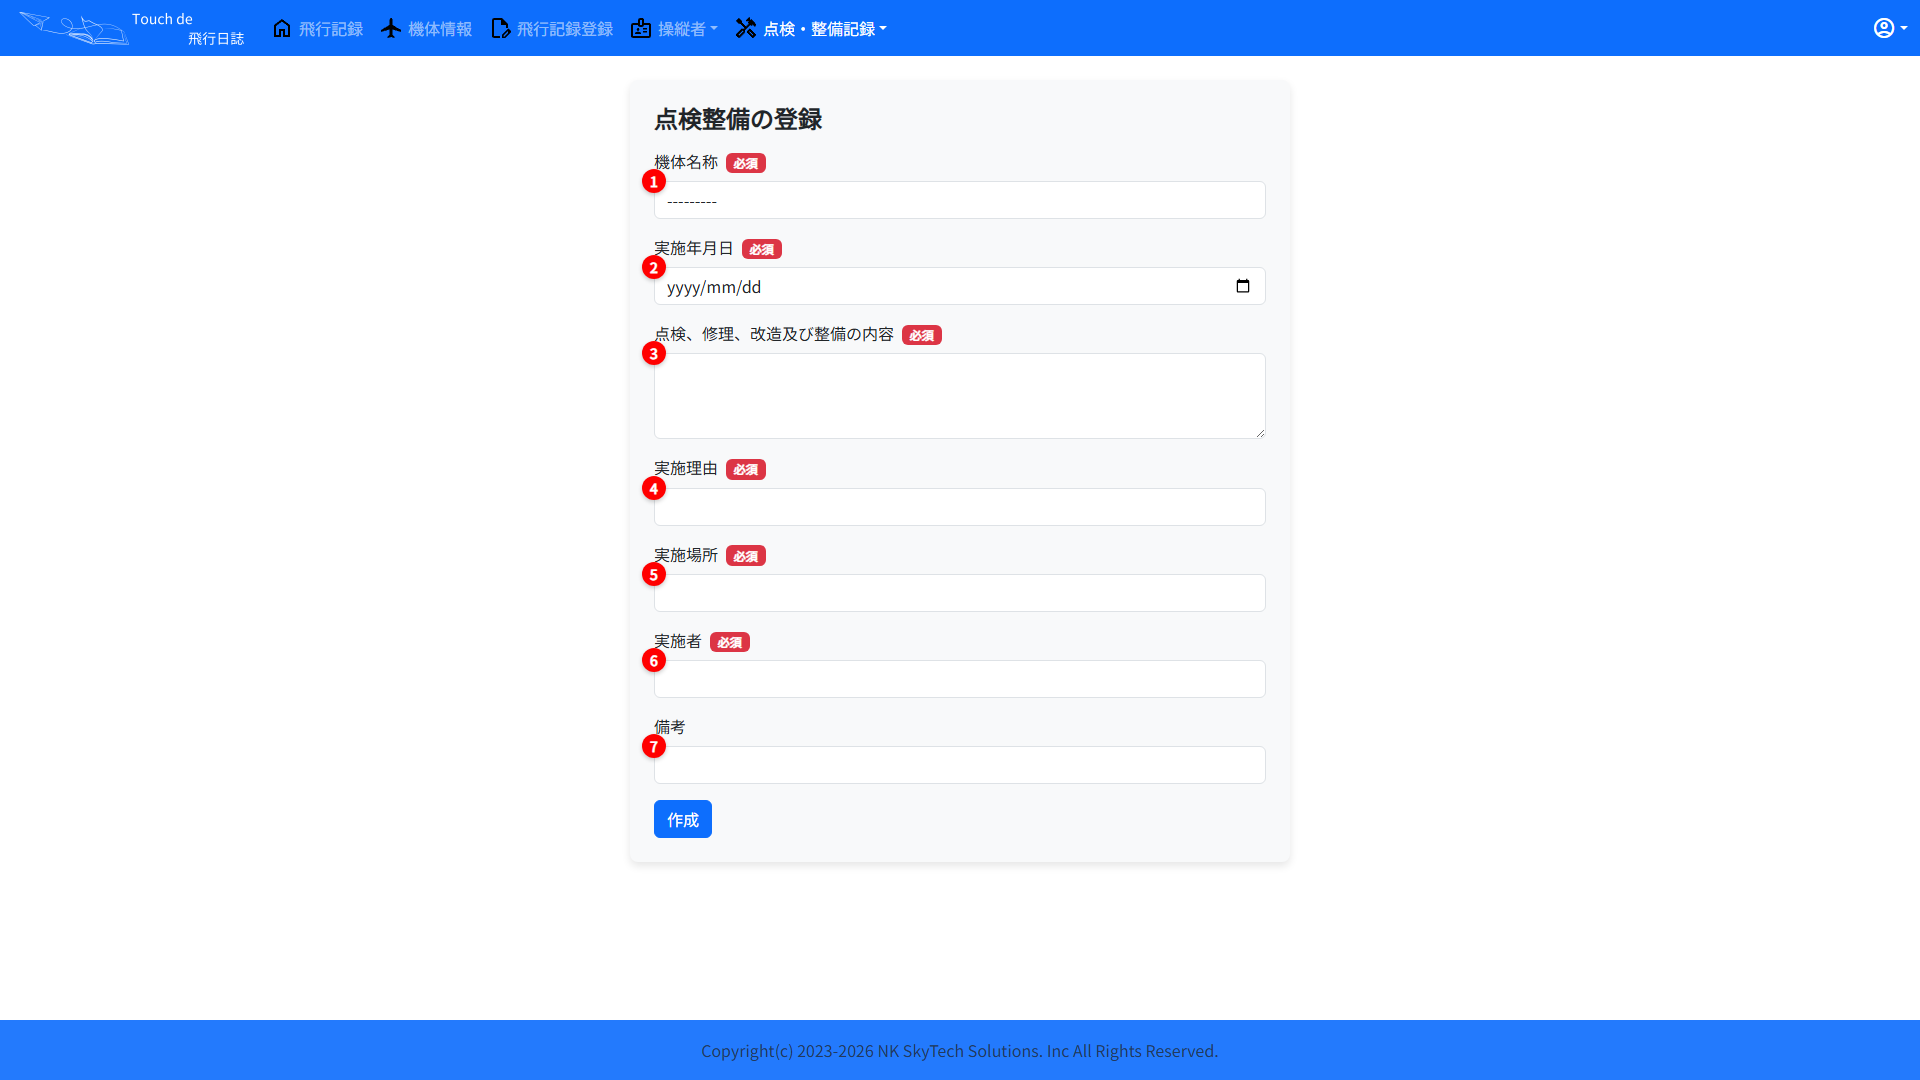1920x1080 pixels.
Task: Expand the 操縦者 dropdown menu
Action: [x=675, y=28]
